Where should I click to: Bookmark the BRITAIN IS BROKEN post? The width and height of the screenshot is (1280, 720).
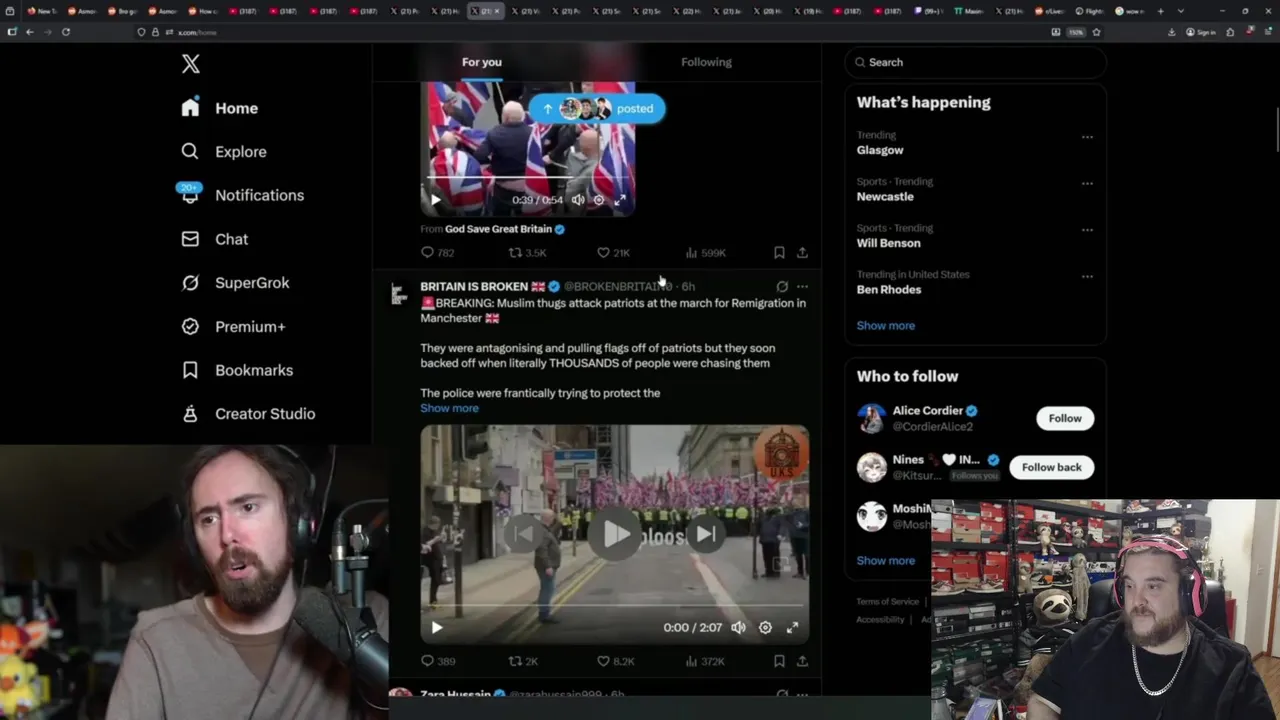tap(779, 661)
